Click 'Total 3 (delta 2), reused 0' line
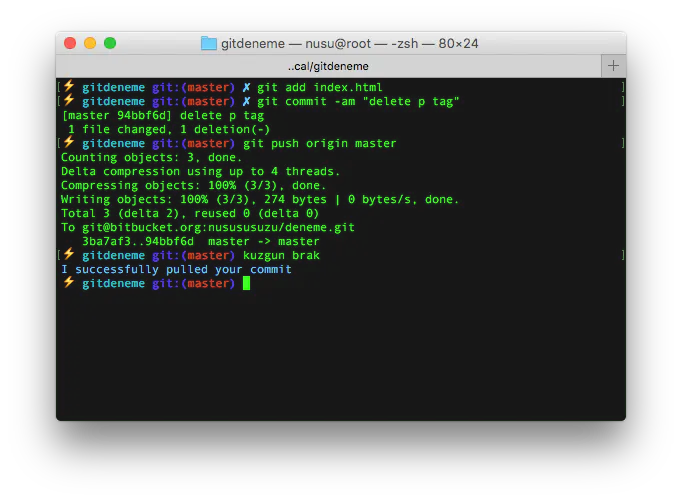Viewport: 682px width, 501px height. pos(190,213)
